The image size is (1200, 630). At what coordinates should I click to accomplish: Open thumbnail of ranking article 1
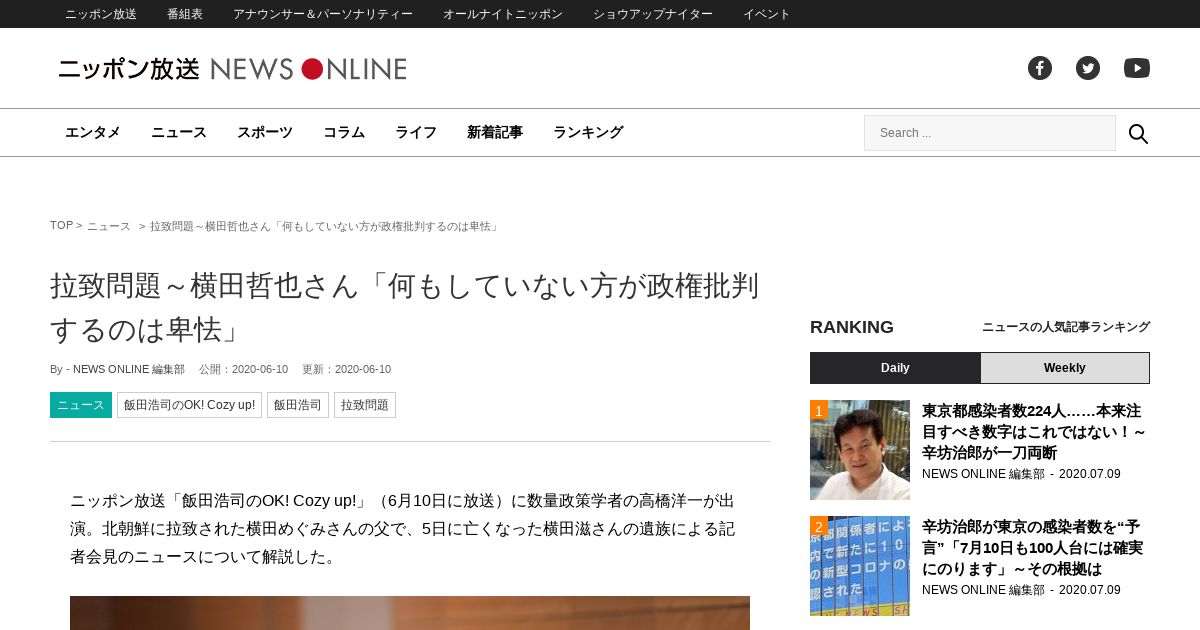860,450
